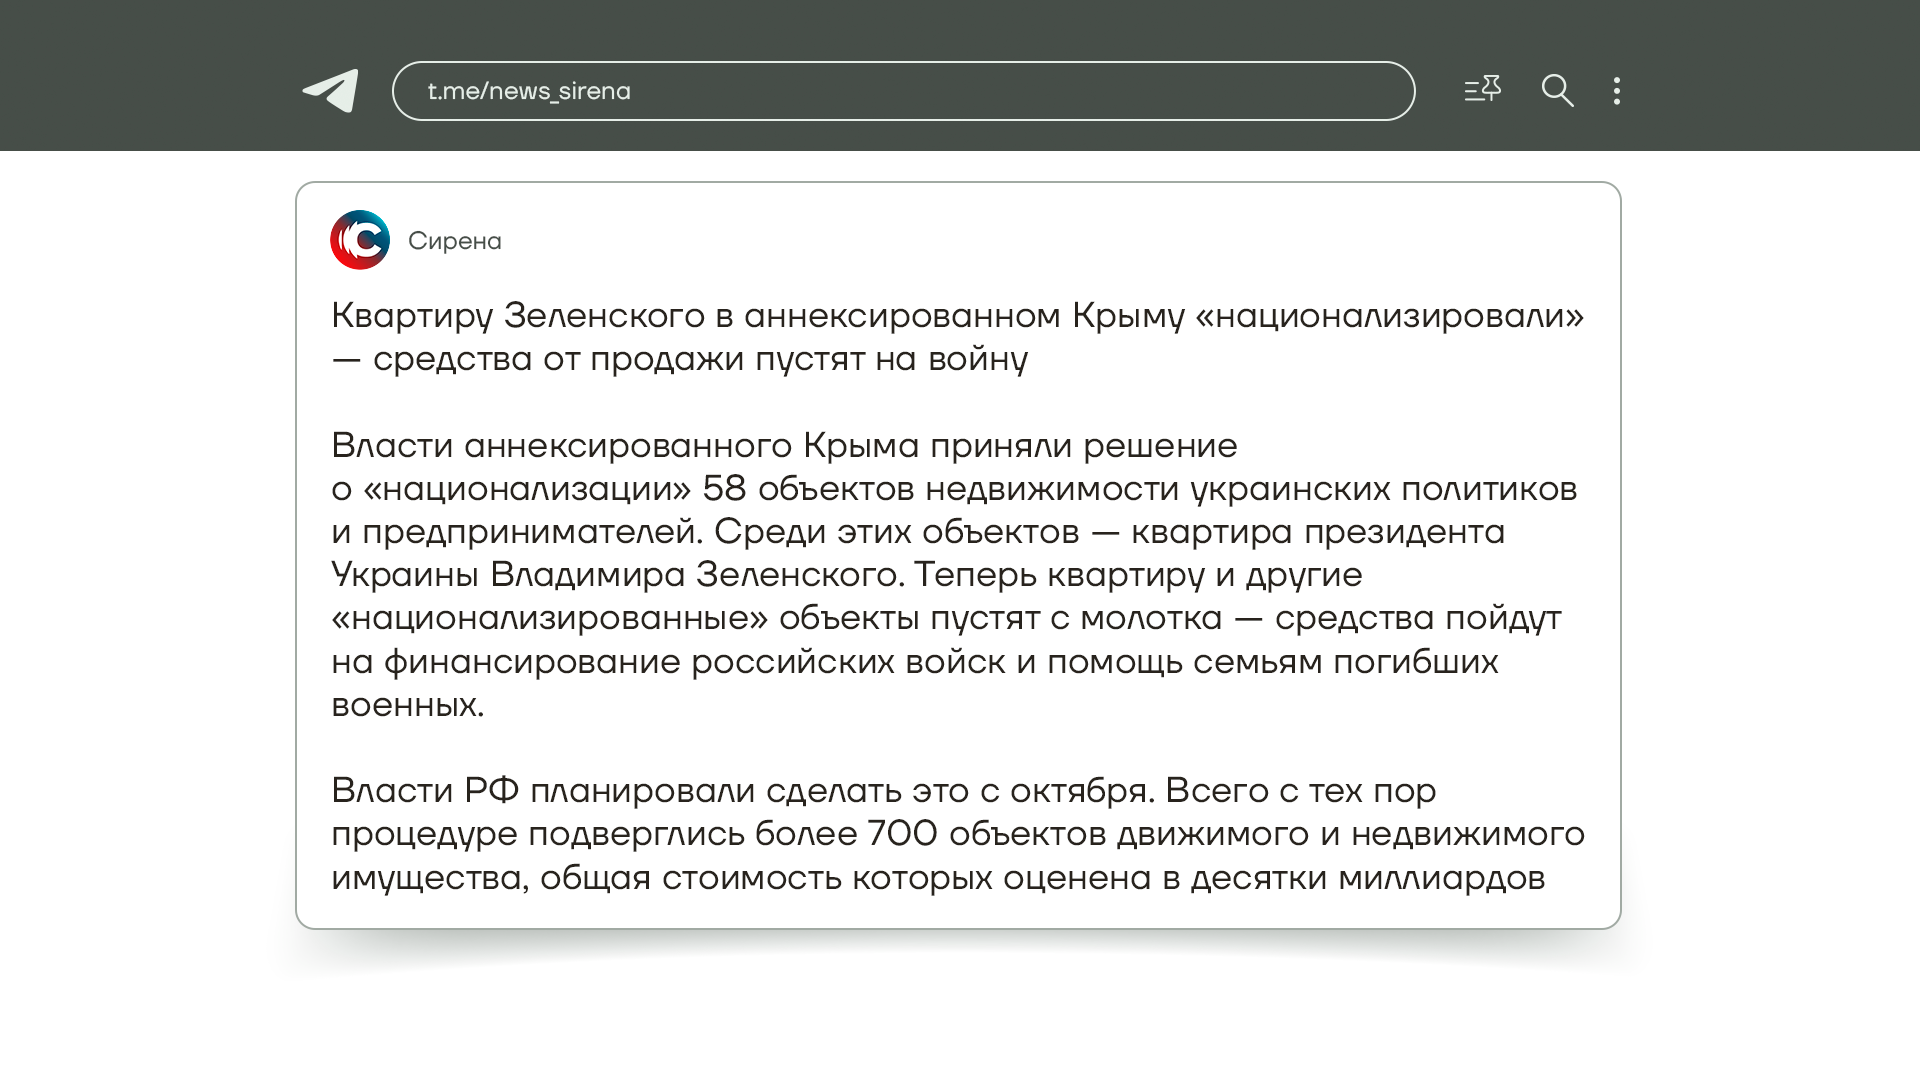Click the phrase 'средства от продажи' in the headline
Screen dimensions: 1920x1080
point(558,359)
